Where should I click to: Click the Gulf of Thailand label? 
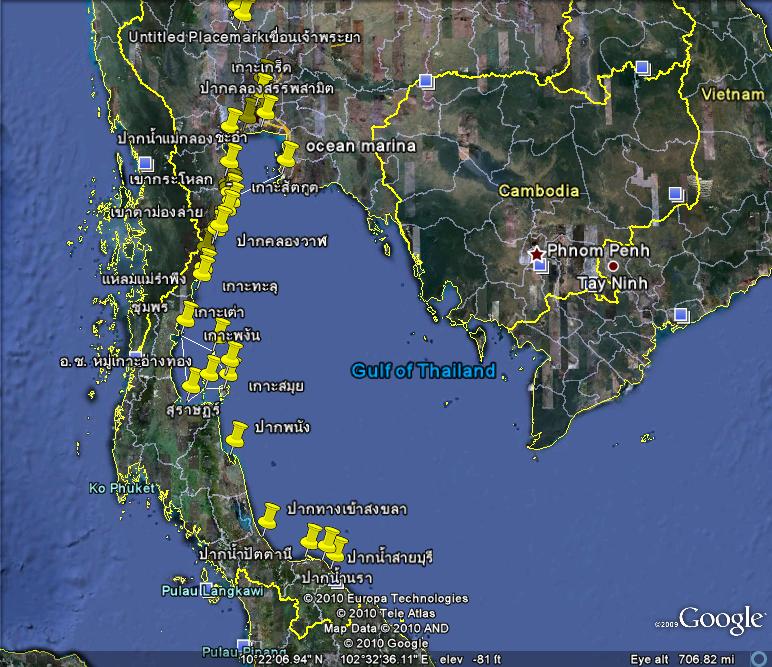pyautogui.click(x=423, y=372)
